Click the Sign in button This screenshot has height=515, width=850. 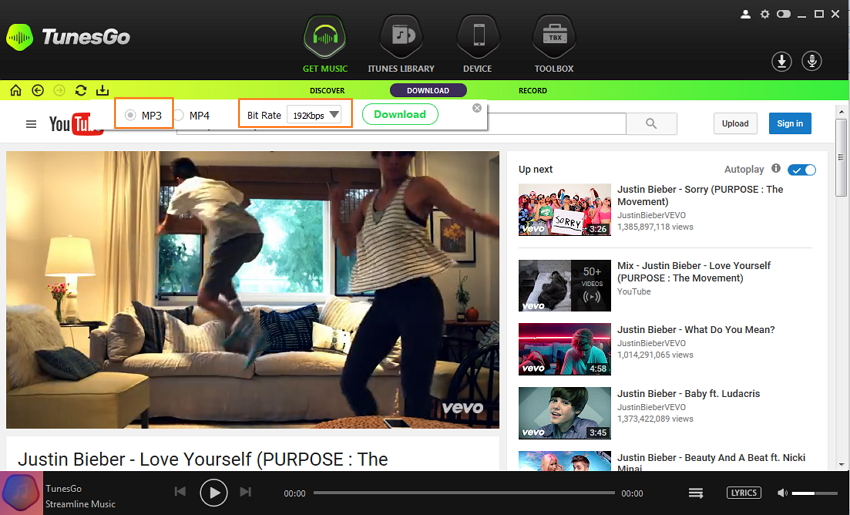tap(790, 124)
